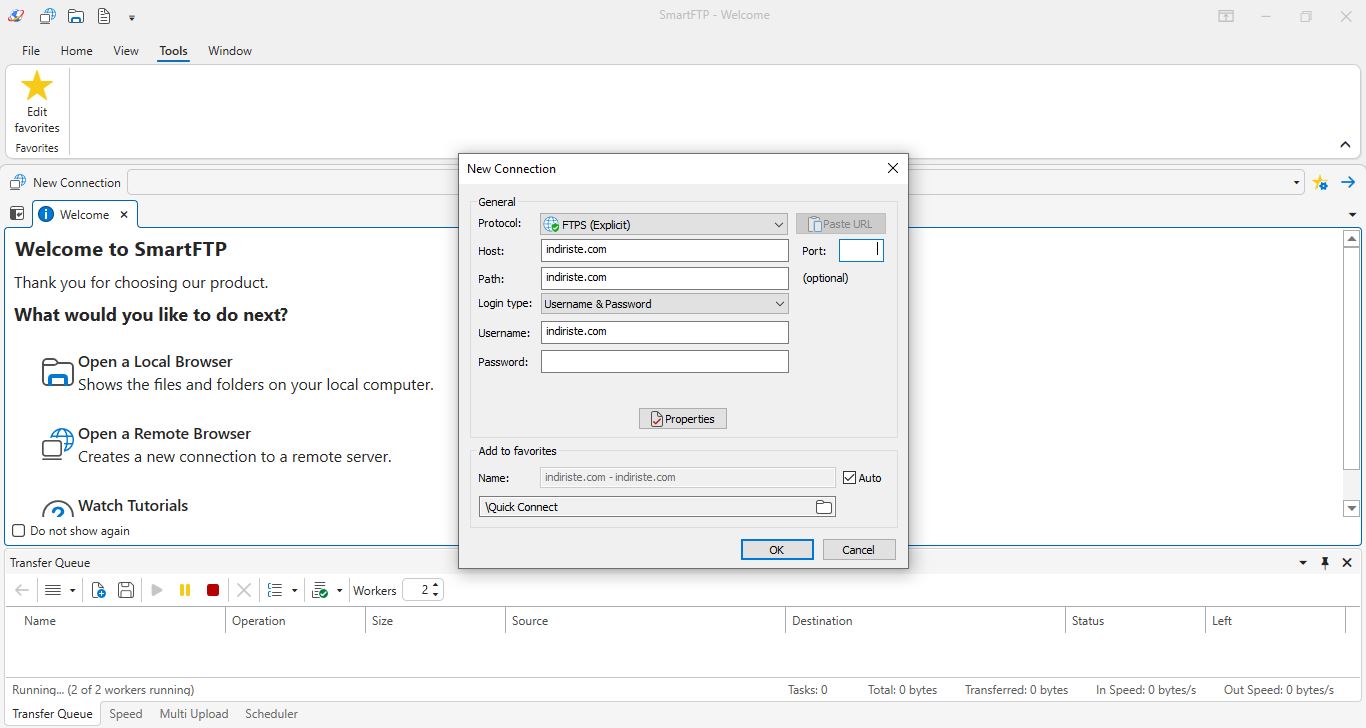Pin the Transfer Queue panel

[x=1325, y=563]
